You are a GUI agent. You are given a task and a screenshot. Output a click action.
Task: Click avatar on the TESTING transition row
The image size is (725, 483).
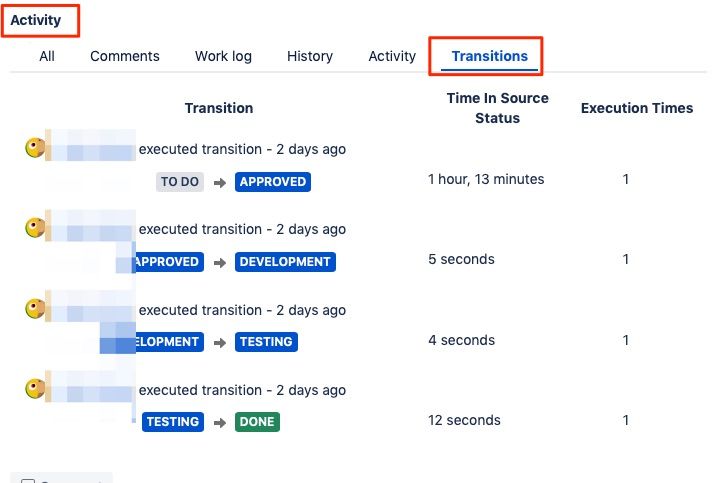click(x=35, y=309)
